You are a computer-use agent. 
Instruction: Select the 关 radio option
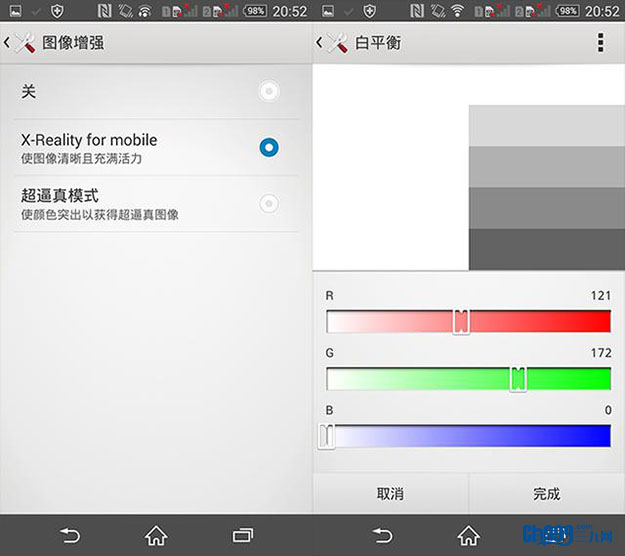[x=269, y=91]
